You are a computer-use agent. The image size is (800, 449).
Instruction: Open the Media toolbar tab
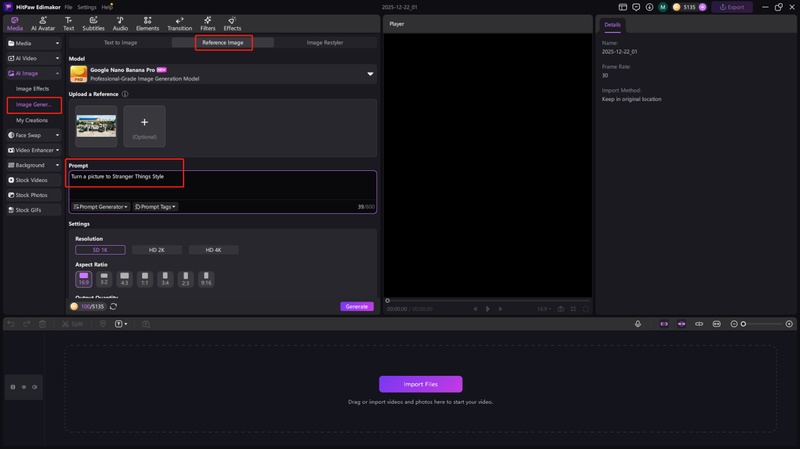[x=15, y=23]
